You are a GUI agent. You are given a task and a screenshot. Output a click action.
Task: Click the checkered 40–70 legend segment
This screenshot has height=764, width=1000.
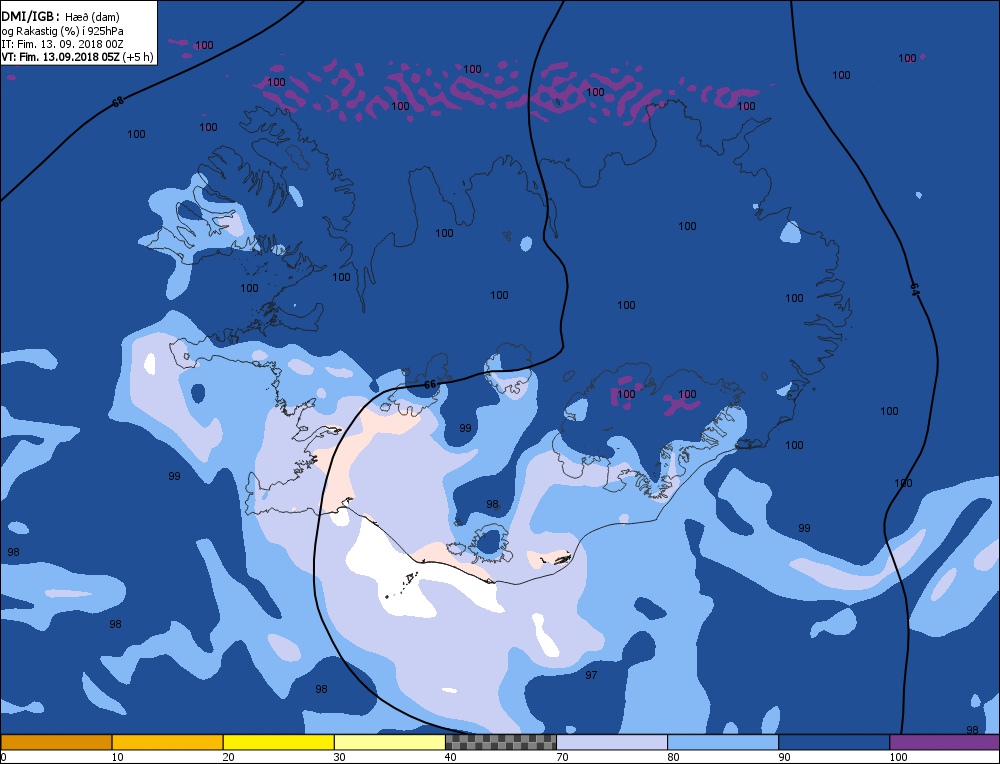[500, 742]
